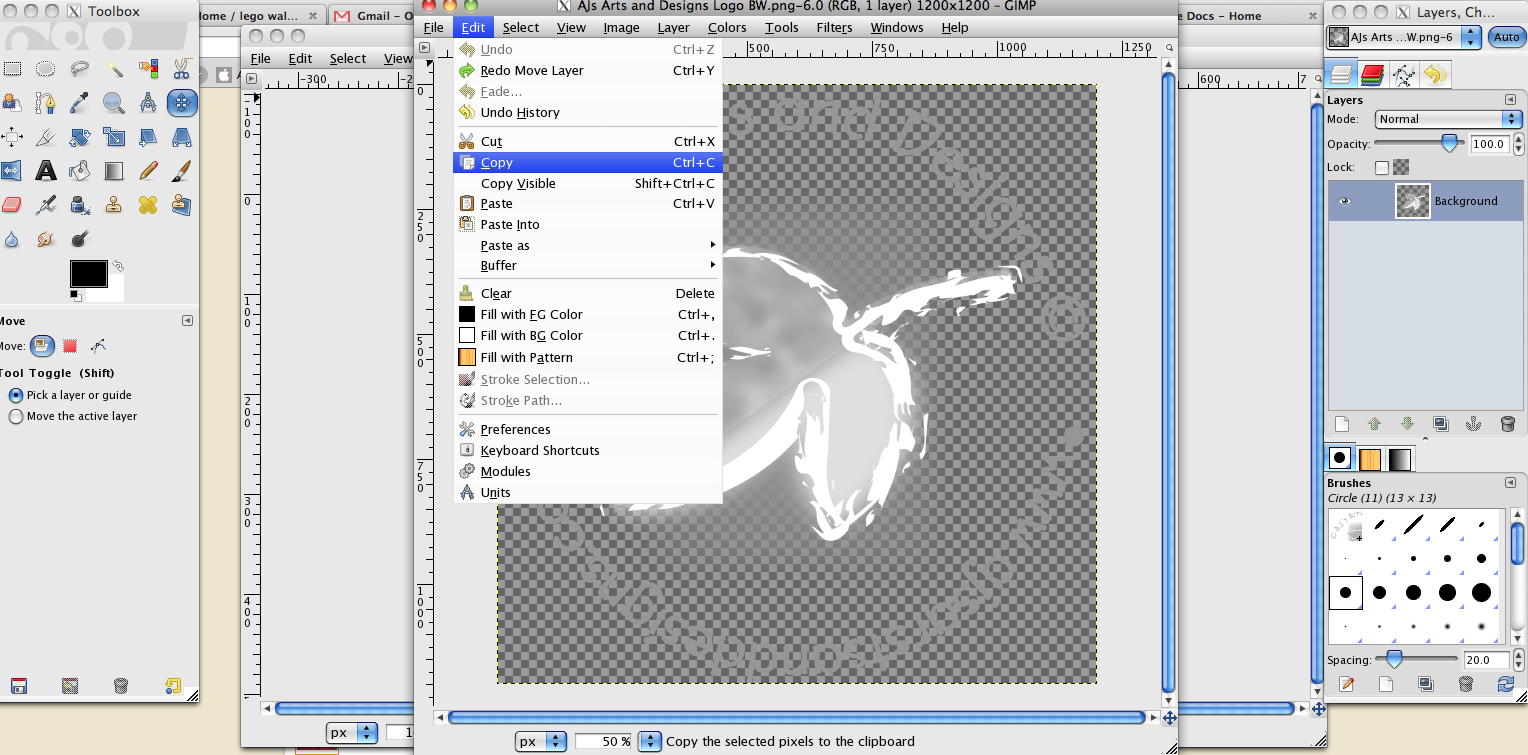The height and width of the screenshot is (755, 1528).
Task: Open the layer Mode dropdown showing Normal
Action: tap(1446, 119)
